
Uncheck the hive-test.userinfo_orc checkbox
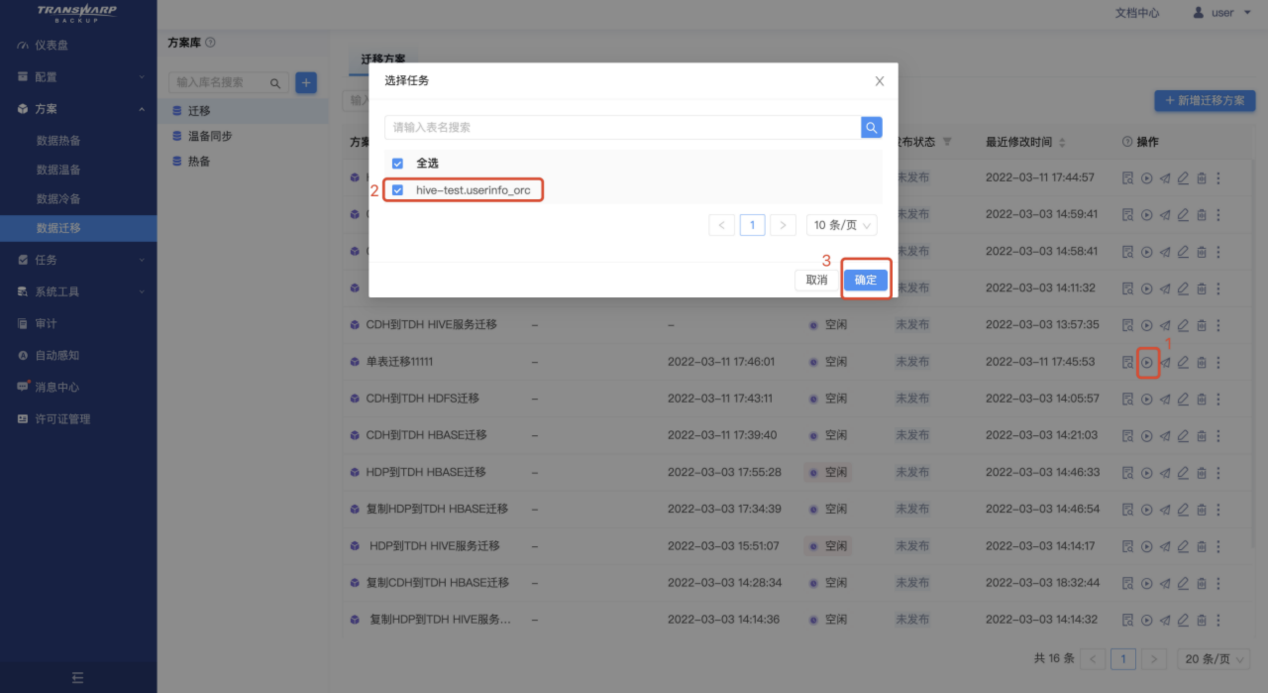coord(398,190)
